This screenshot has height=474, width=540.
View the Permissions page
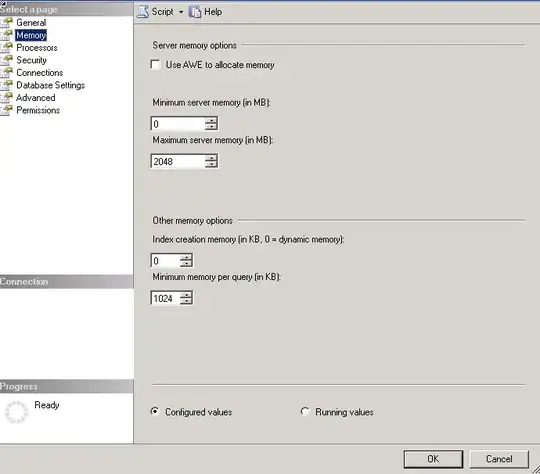coord(38,110)
